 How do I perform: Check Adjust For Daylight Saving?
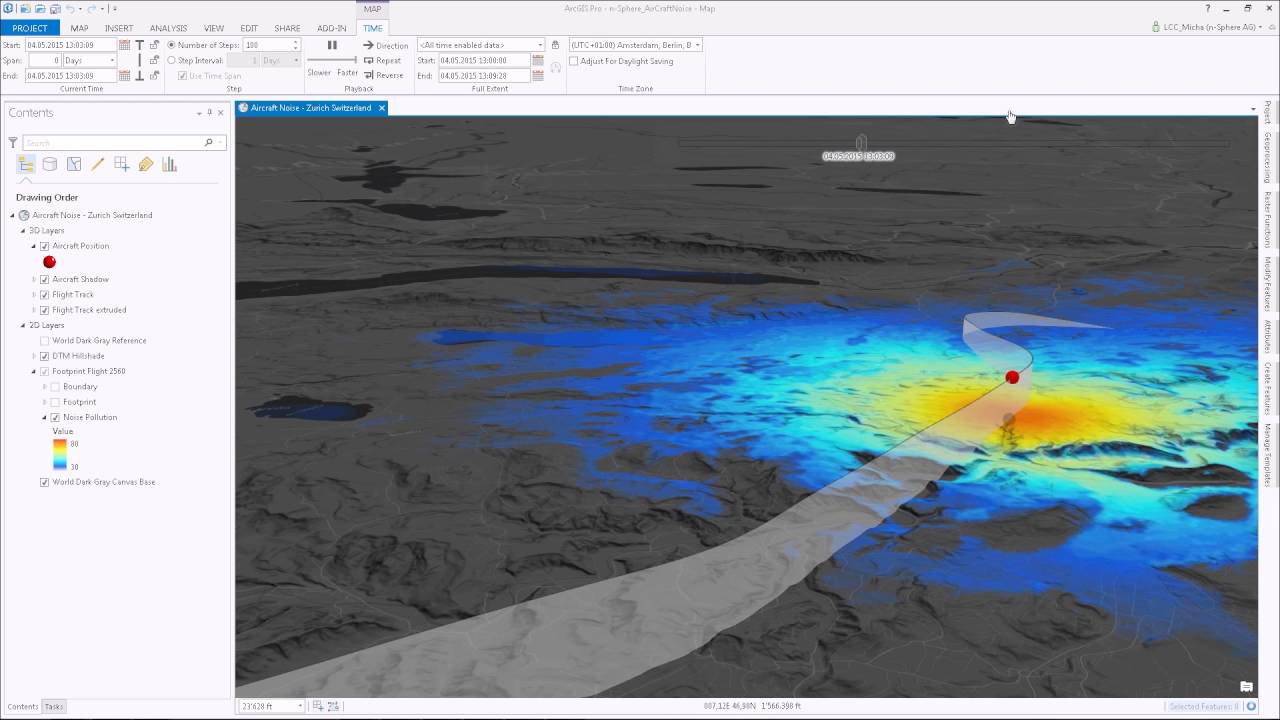point(573,61)
